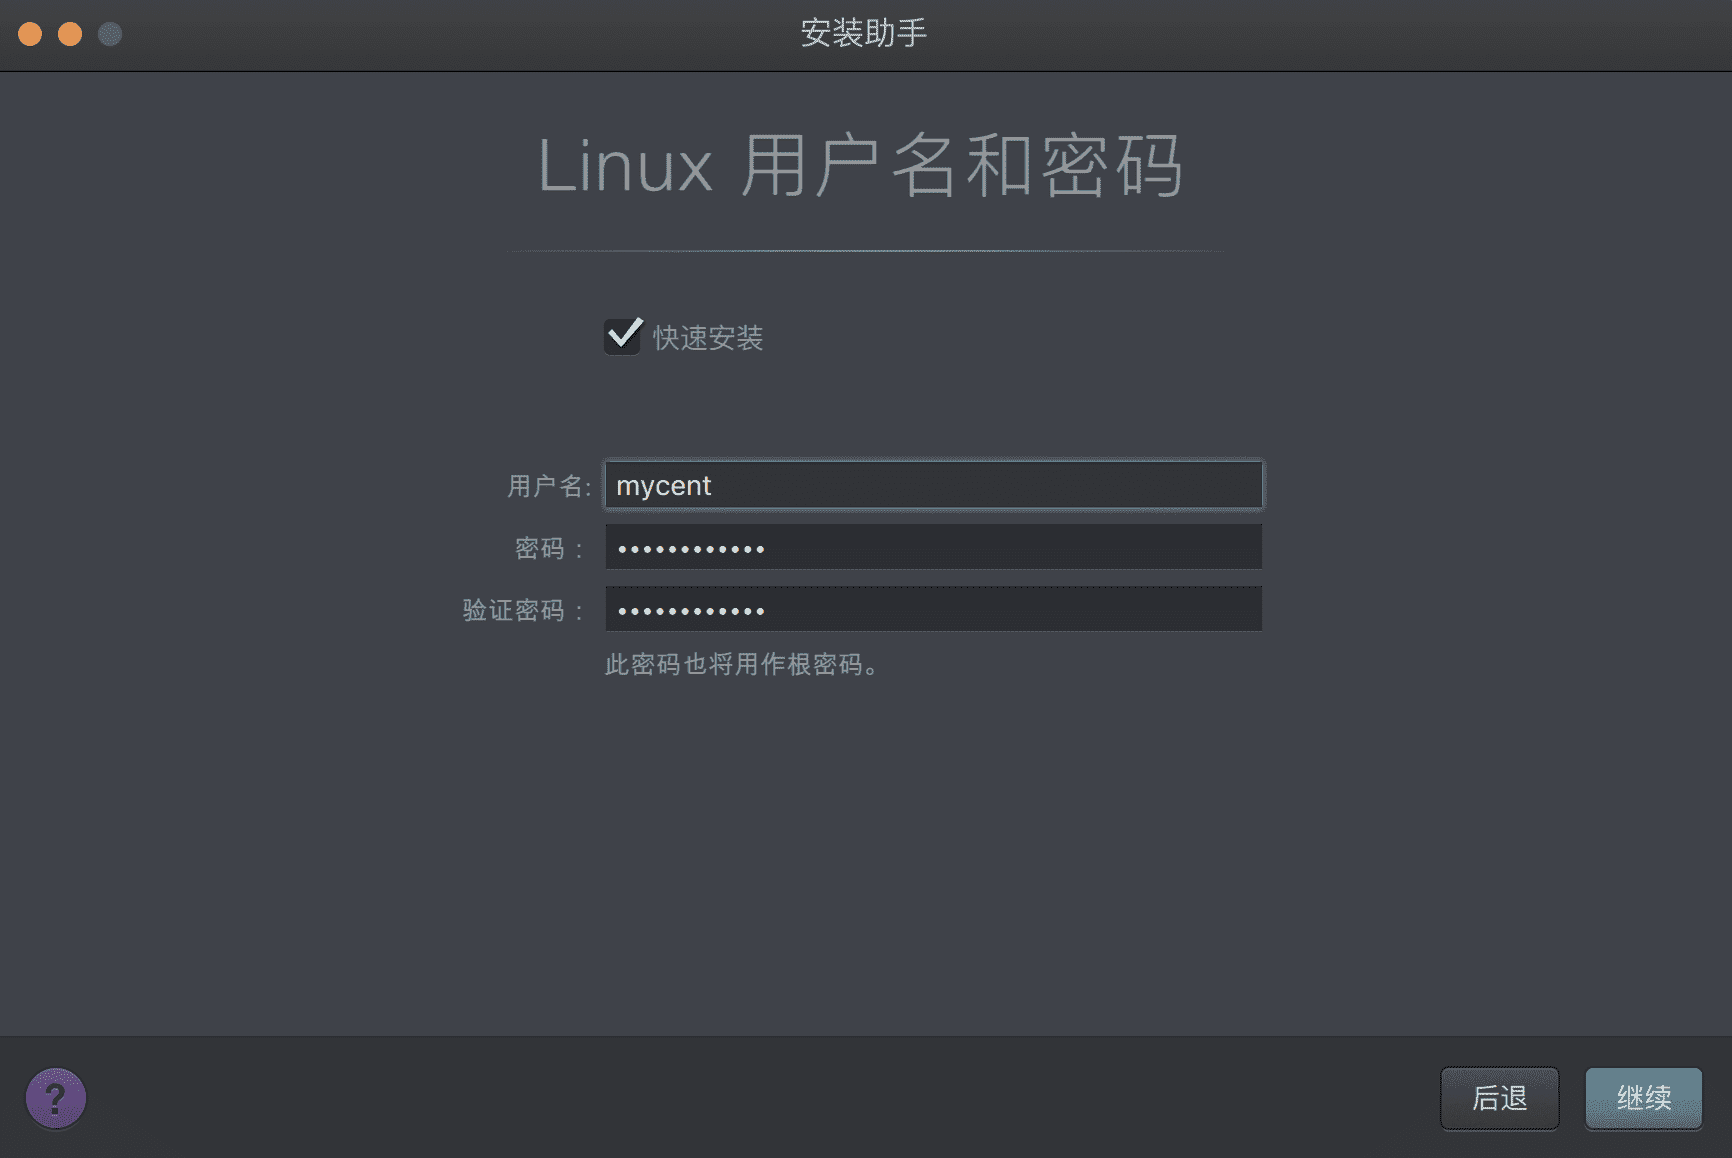Click the 用户名 field containing mycent
Screen dimensions: 1732x1158
(933, 486)
